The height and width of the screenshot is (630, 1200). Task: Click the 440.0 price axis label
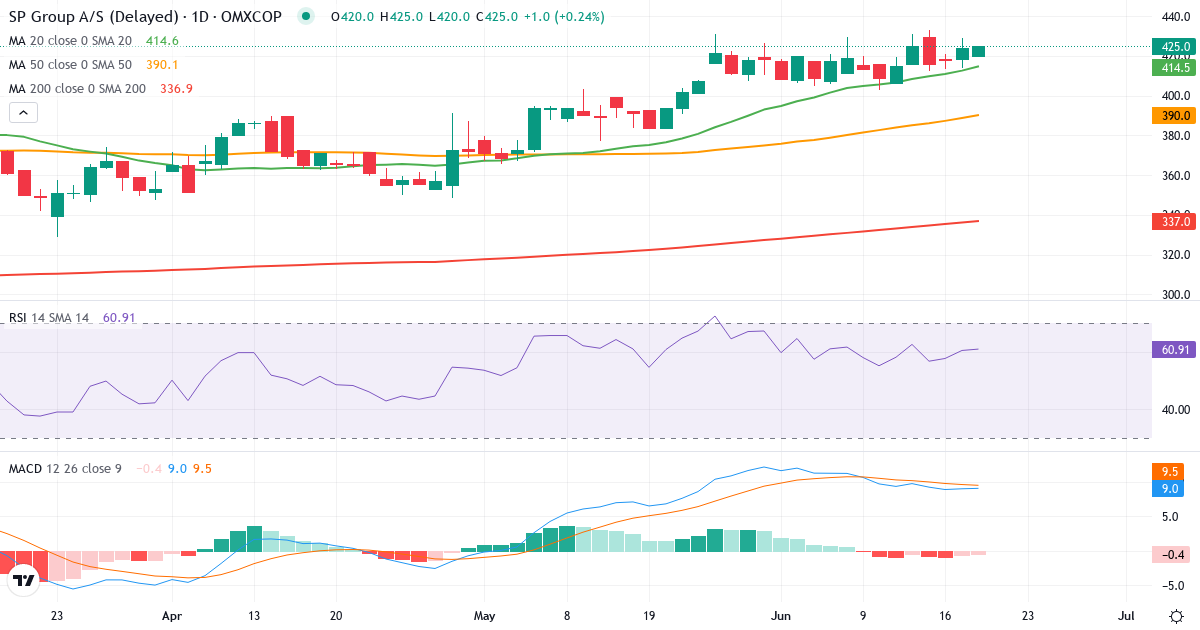pos(1175,17)
